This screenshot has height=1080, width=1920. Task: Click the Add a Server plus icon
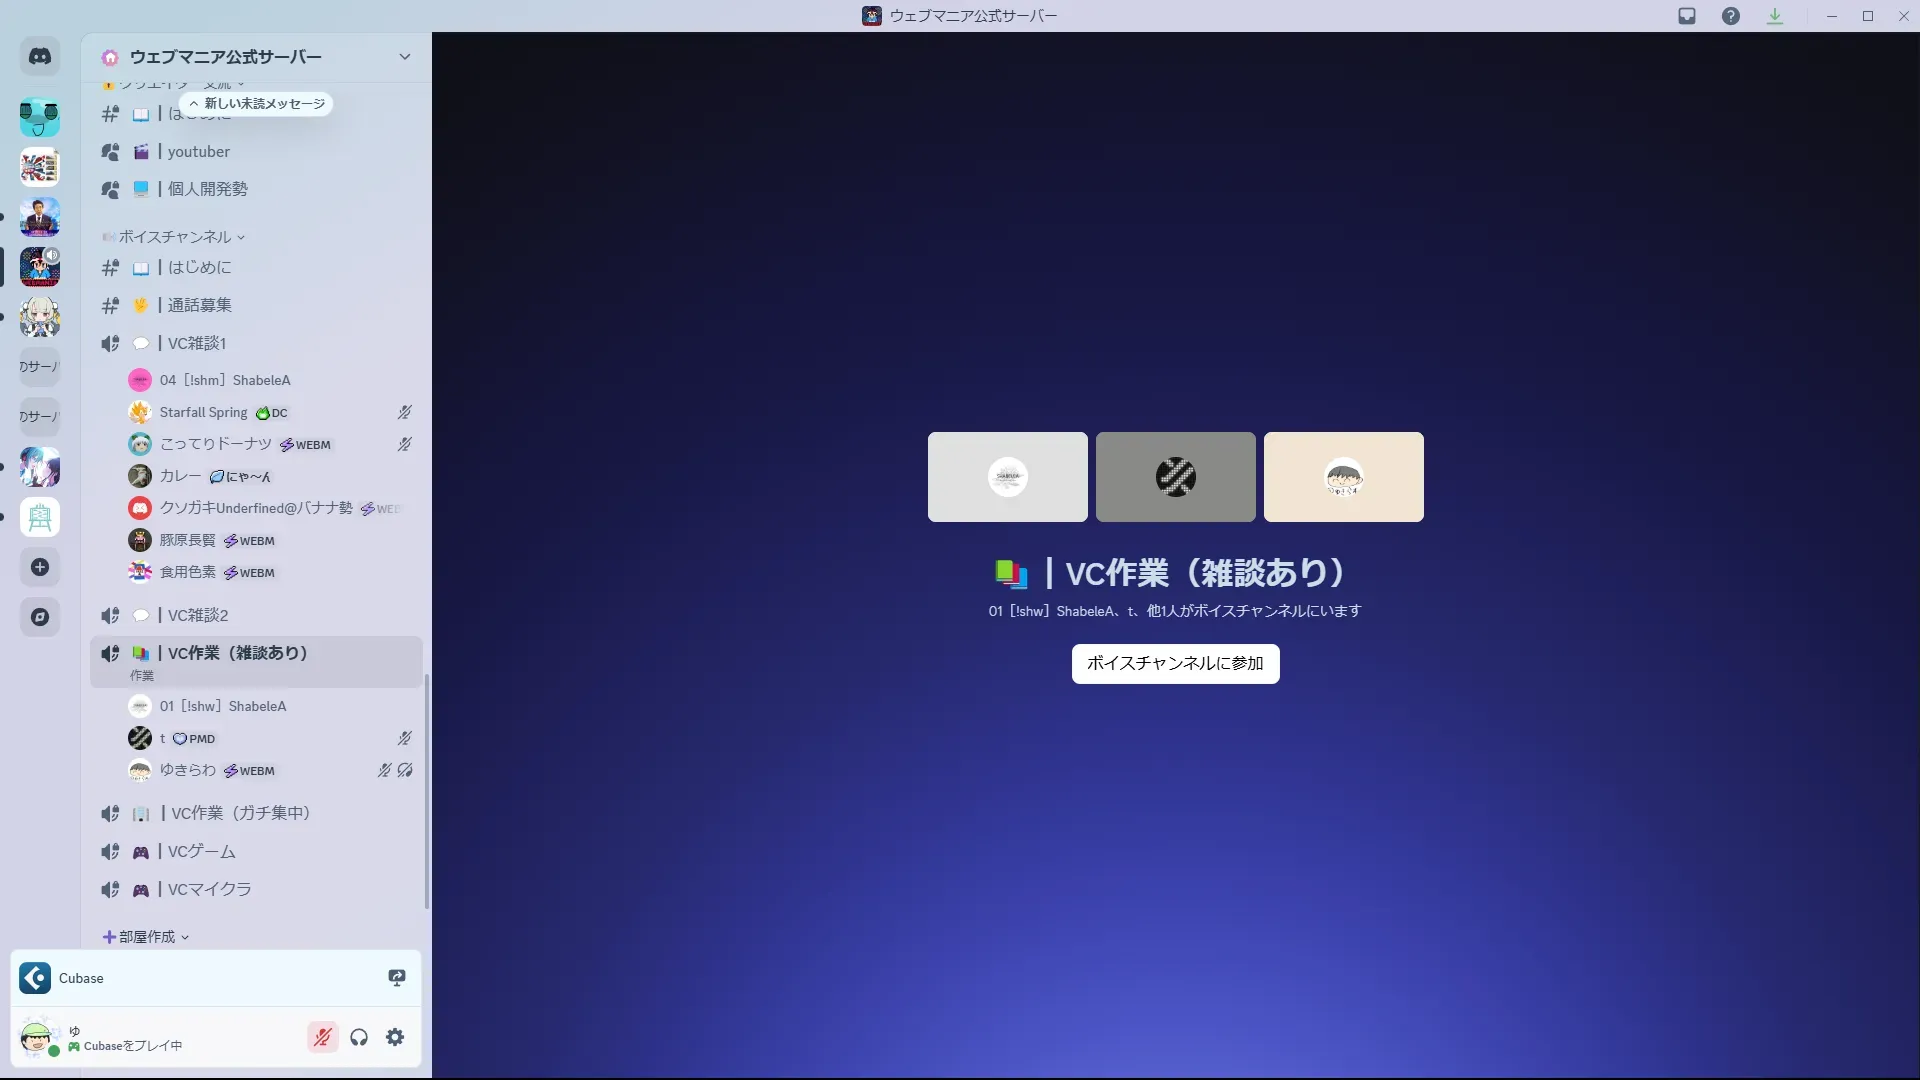coord(40,567)
